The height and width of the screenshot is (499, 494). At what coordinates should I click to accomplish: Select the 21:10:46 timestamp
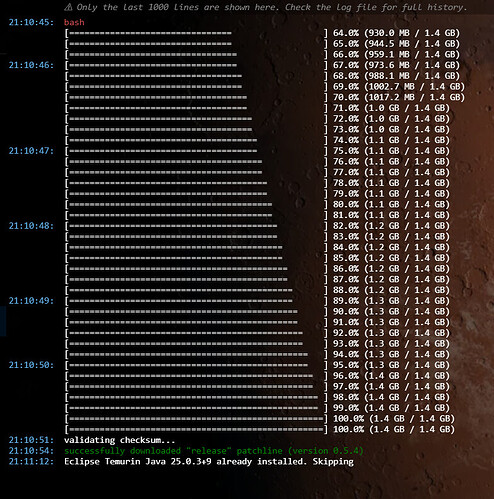(x=31, y=65)
